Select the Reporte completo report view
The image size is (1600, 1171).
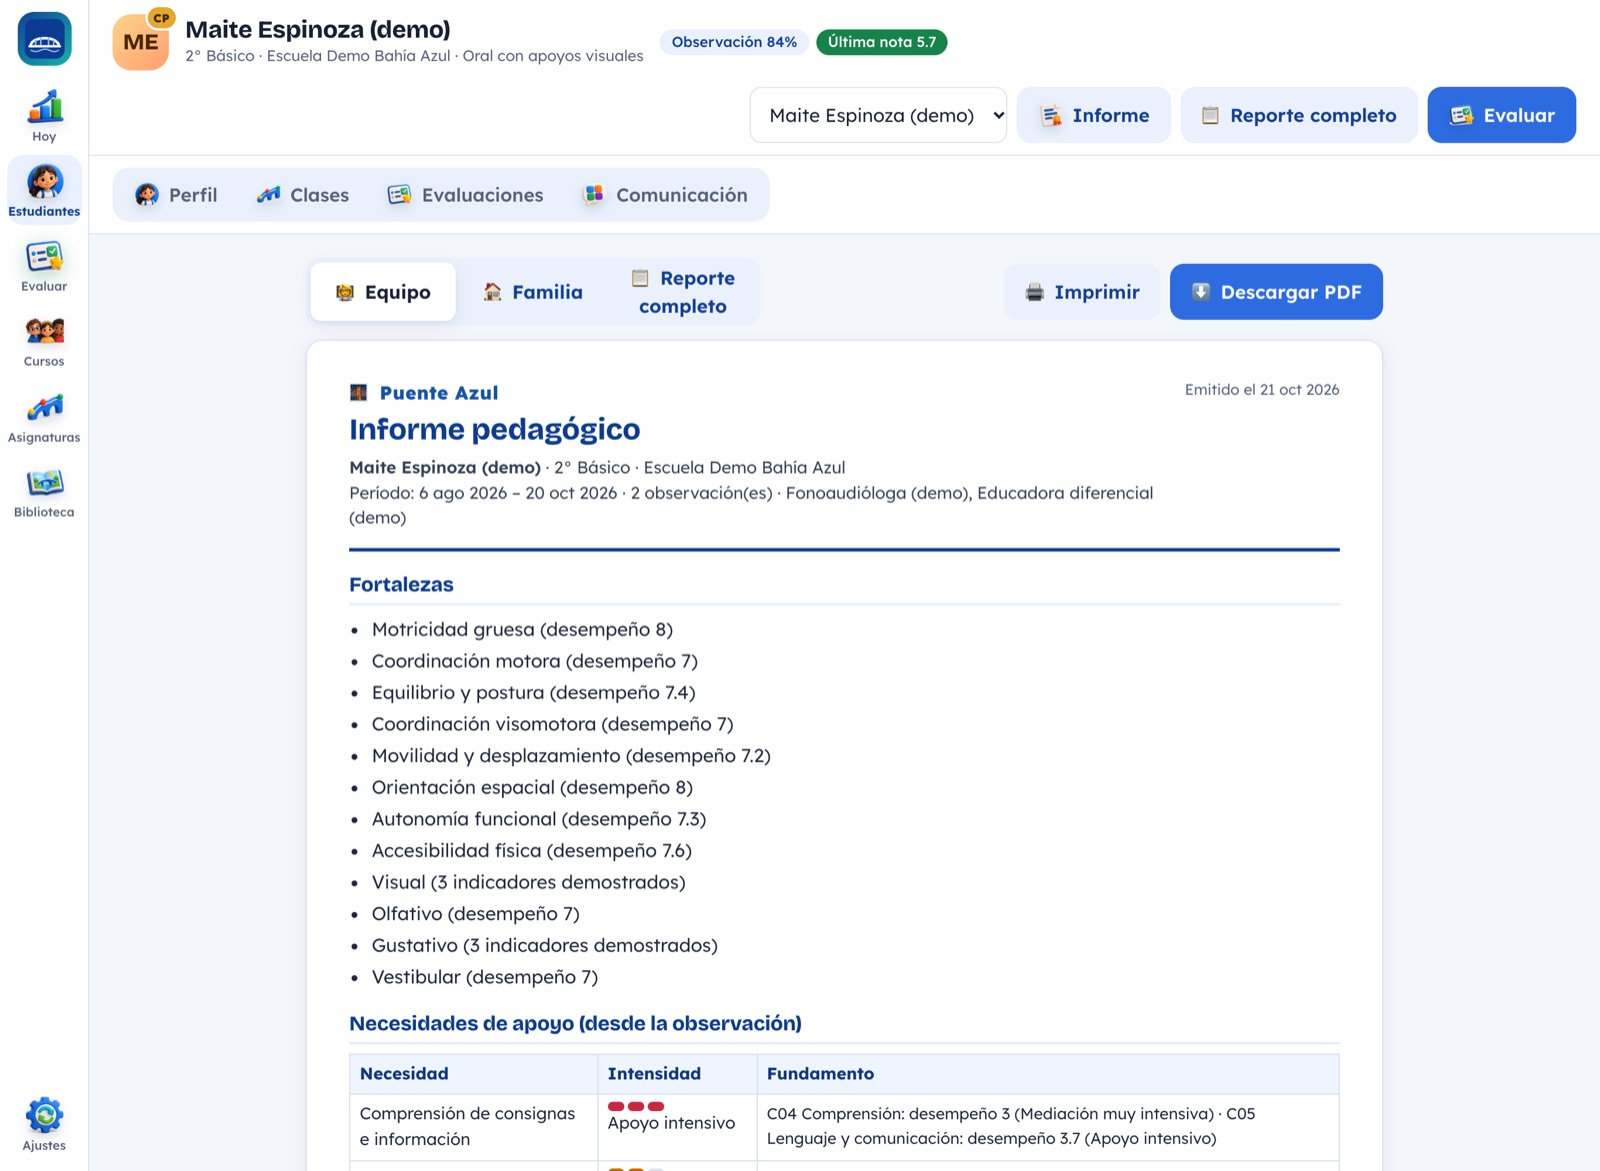(x=683, y=292)
